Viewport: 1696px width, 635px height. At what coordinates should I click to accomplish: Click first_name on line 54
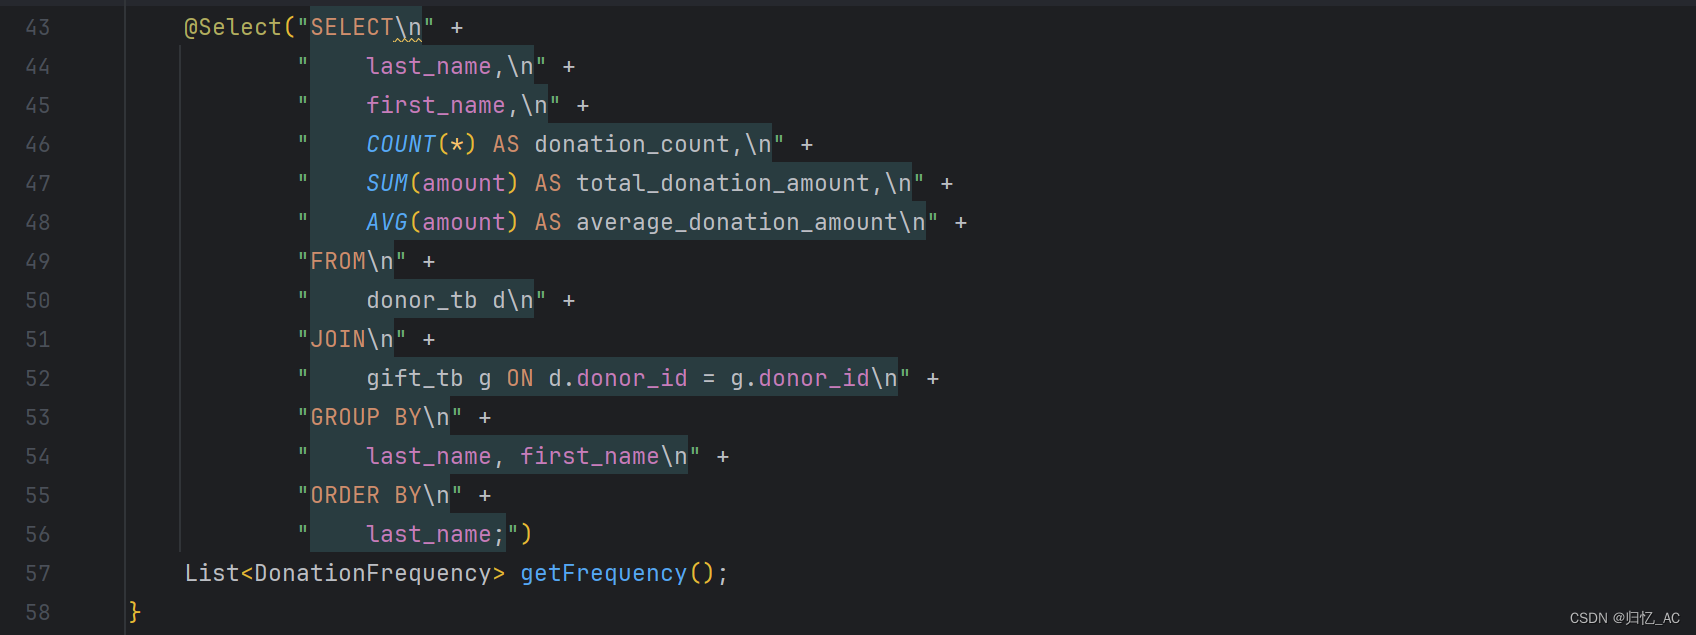[x=590, y=457]
